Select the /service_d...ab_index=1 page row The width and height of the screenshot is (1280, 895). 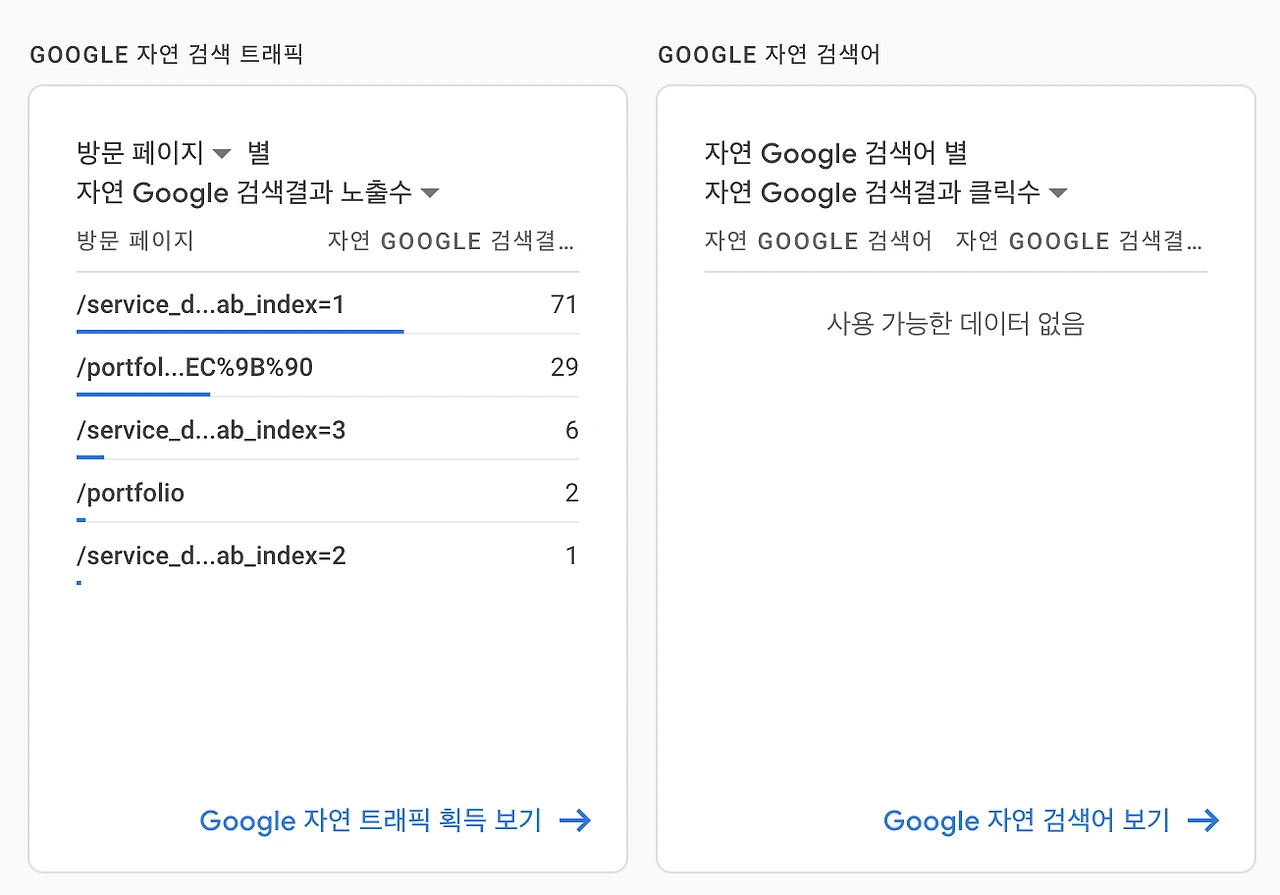click(210, 305)
